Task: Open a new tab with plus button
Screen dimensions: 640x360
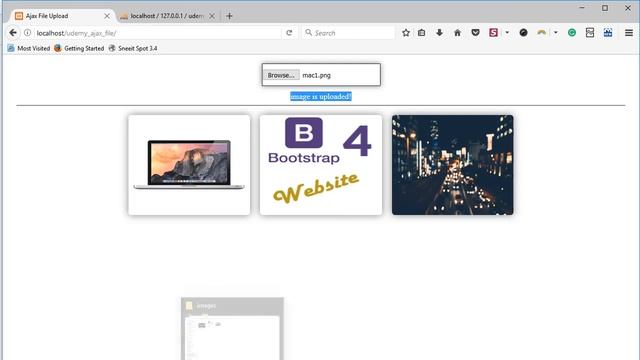Action: click(x=229, y=16)
